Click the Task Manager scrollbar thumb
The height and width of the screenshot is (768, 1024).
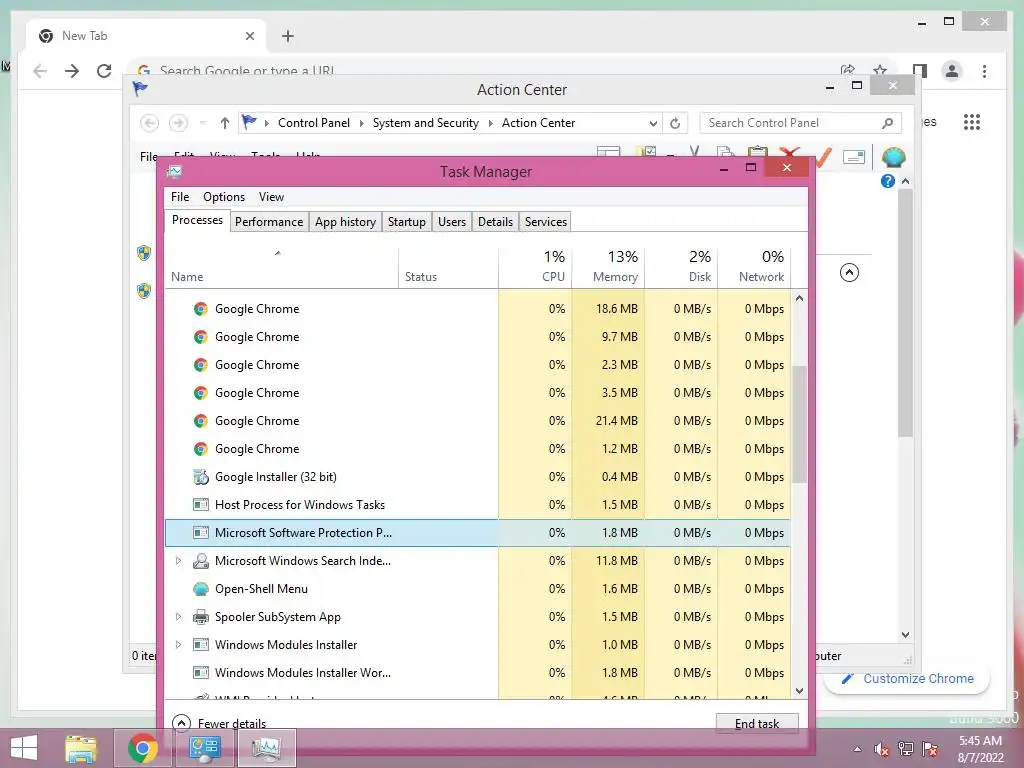(x=799, y=424)
